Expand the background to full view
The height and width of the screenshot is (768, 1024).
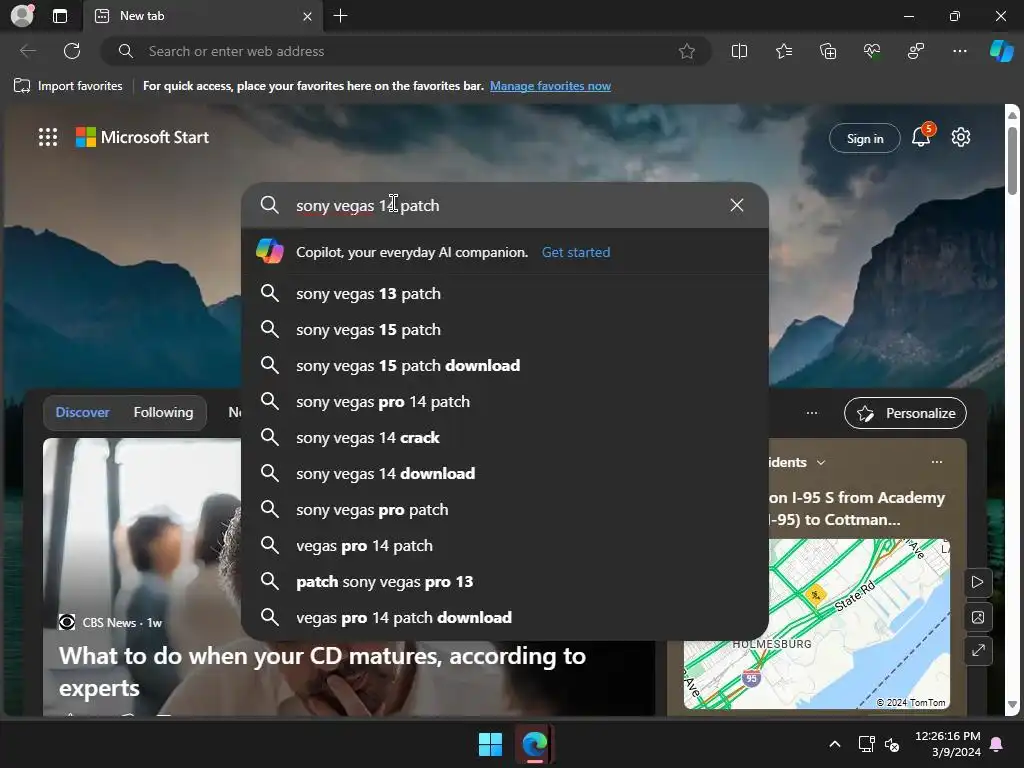tap(978, 651)
